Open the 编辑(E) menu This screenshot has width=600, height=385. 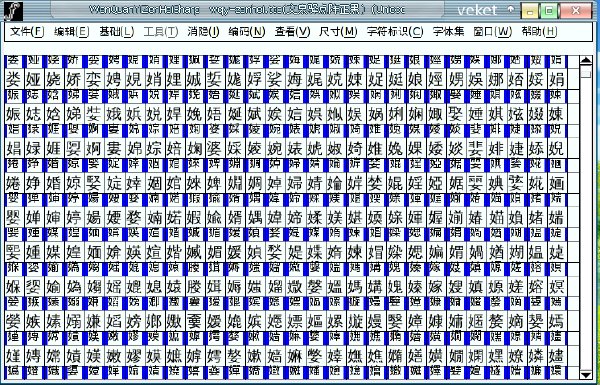72,31
